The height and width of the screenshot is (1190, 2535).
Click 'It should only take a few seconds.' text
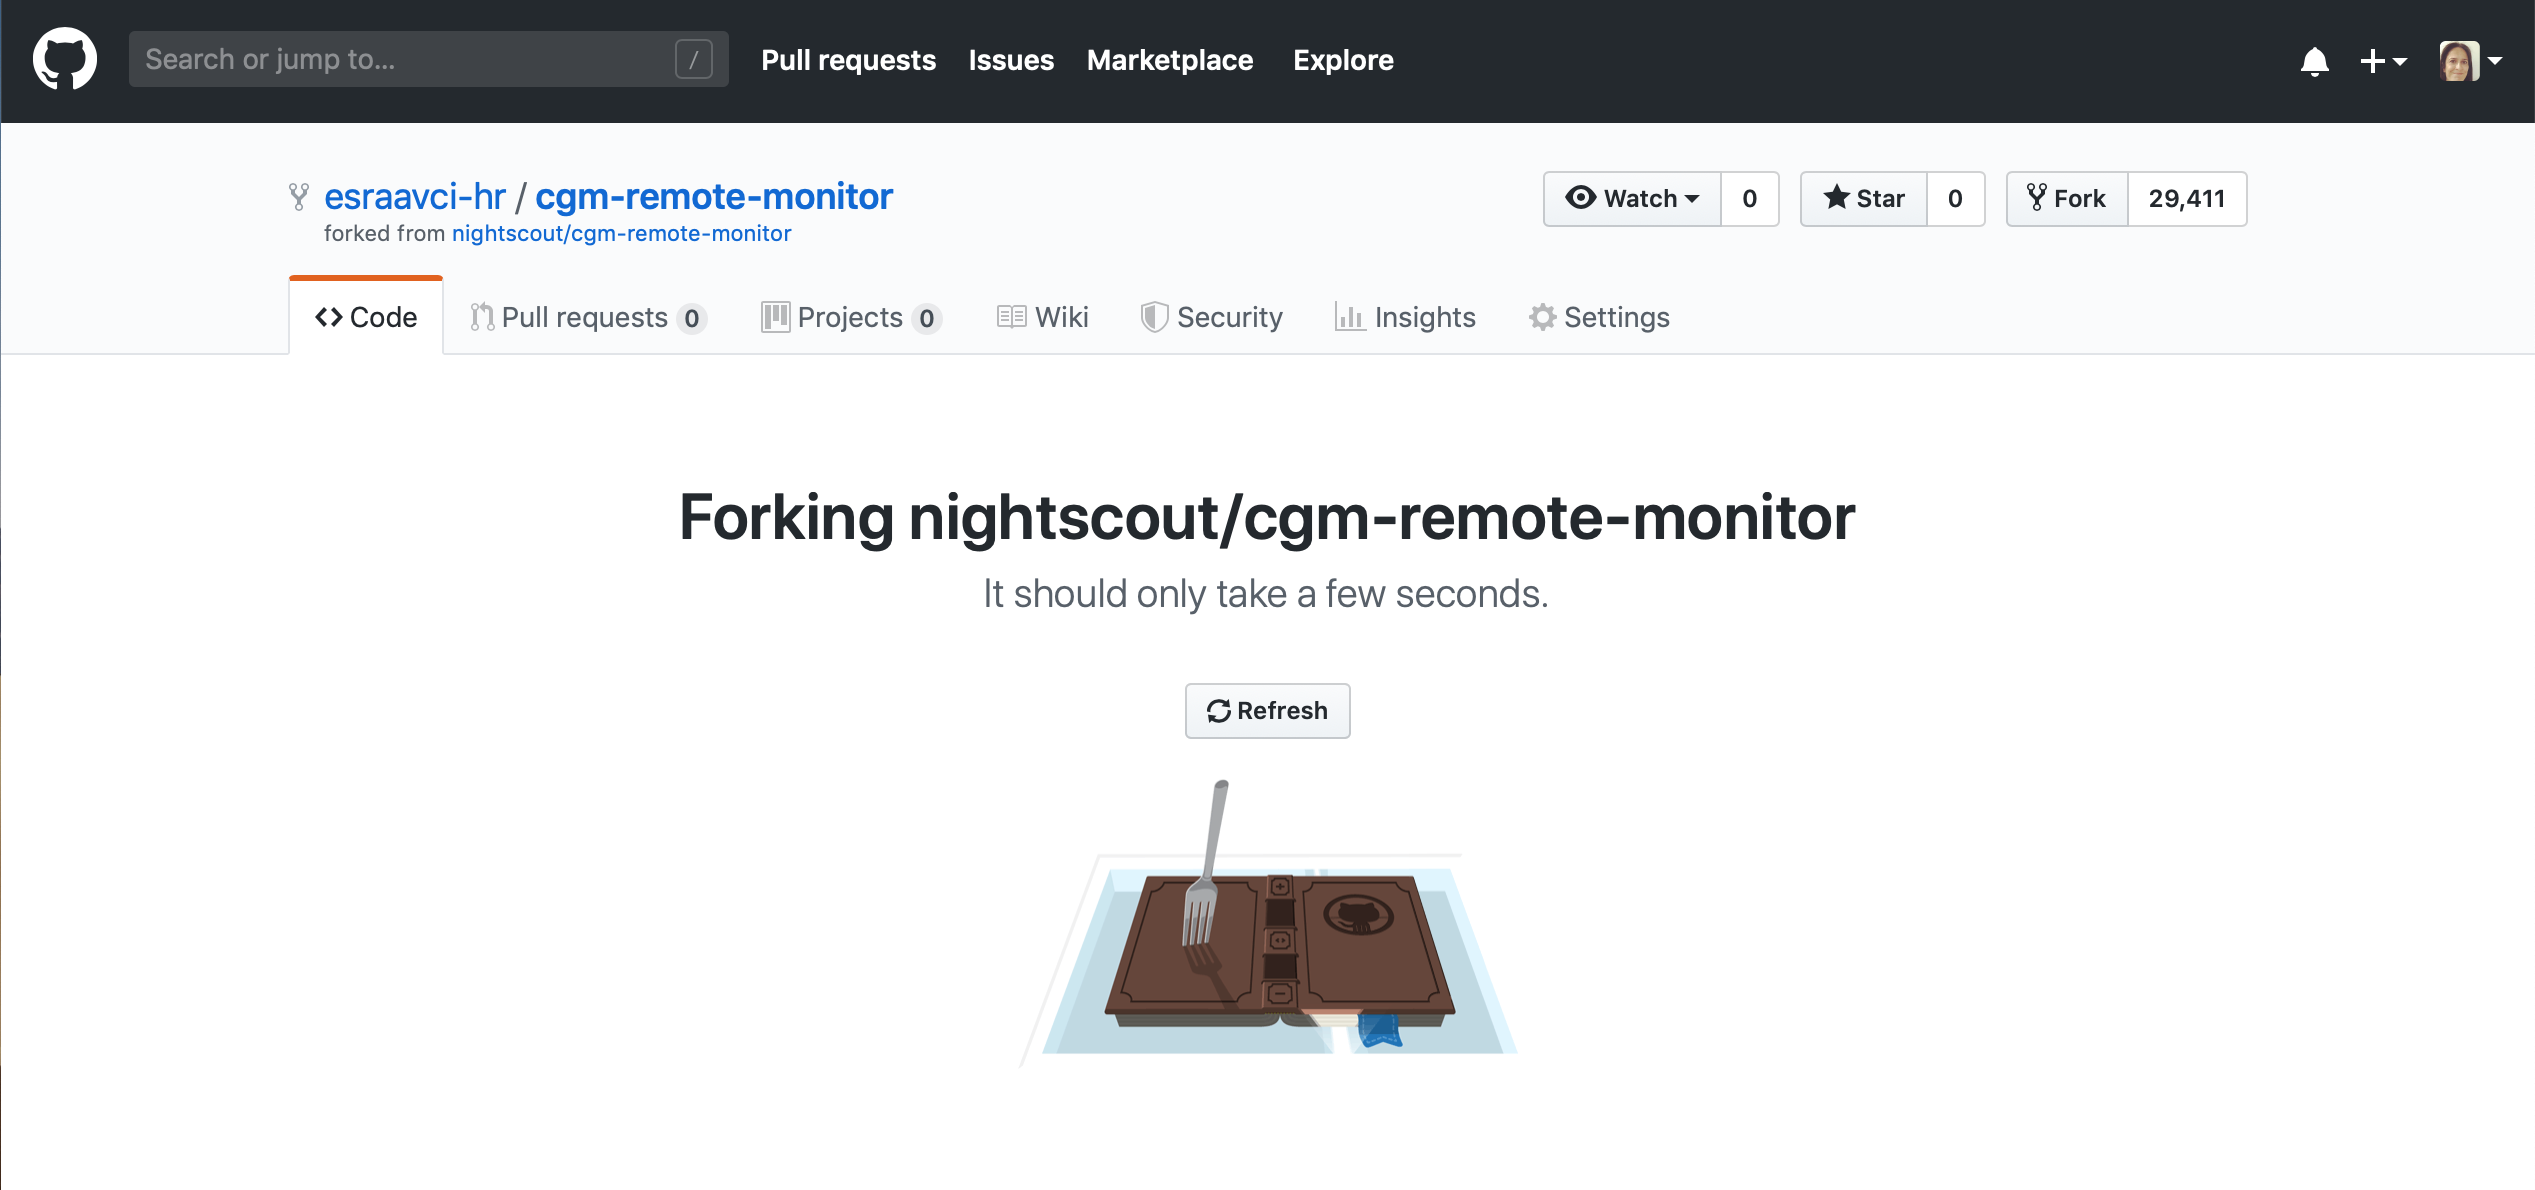coord(1266,594)
